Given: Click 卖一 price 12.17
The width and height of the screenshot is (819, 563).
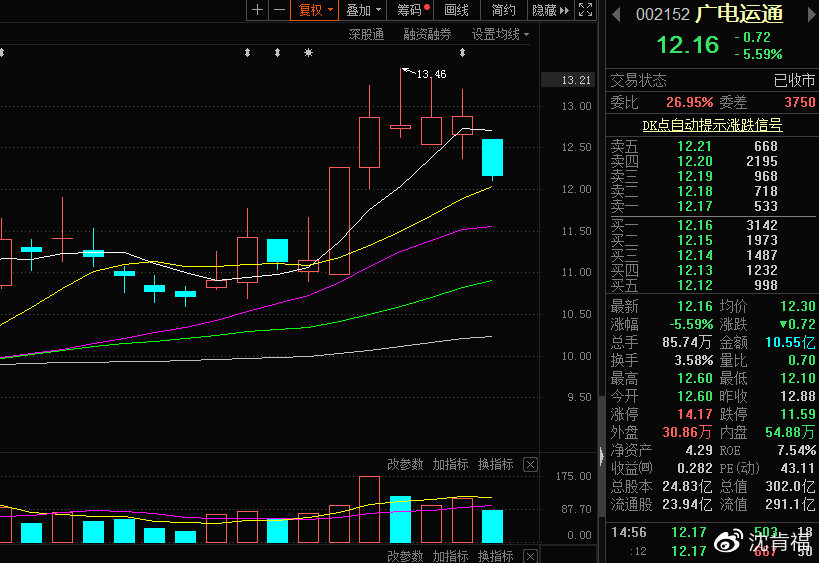Looking at the screenshot, I should [x=695, y=206].
